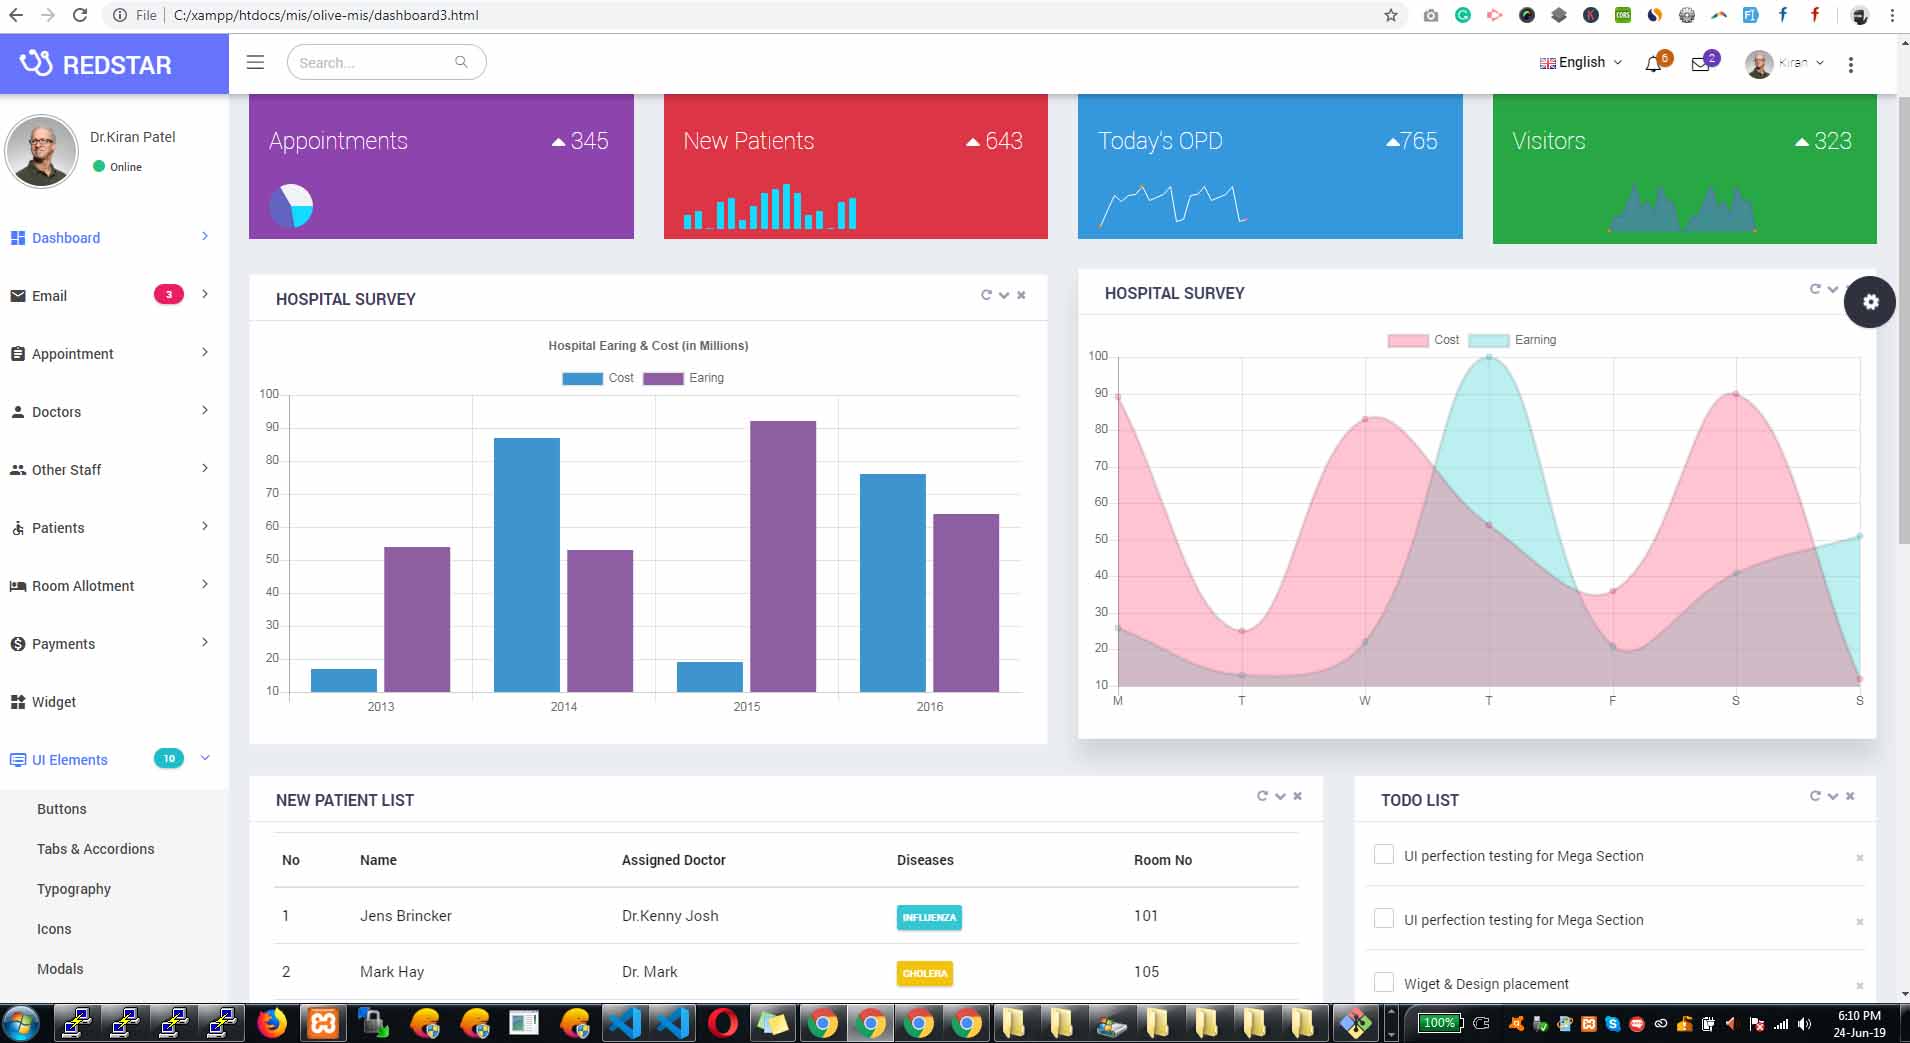Collapse the Todo List panel
Viewport: 1910px width, 1043px height.
point(1832,796)
